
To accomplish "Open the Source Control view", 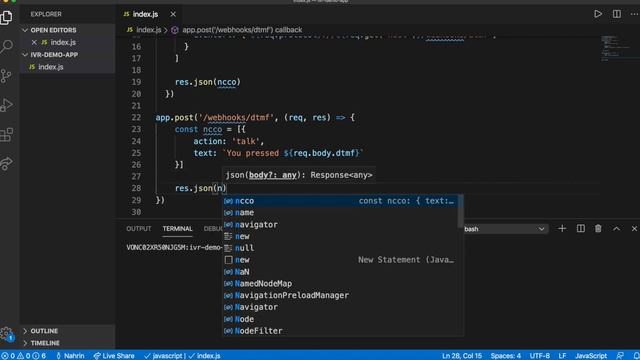I will pos(7,76).
